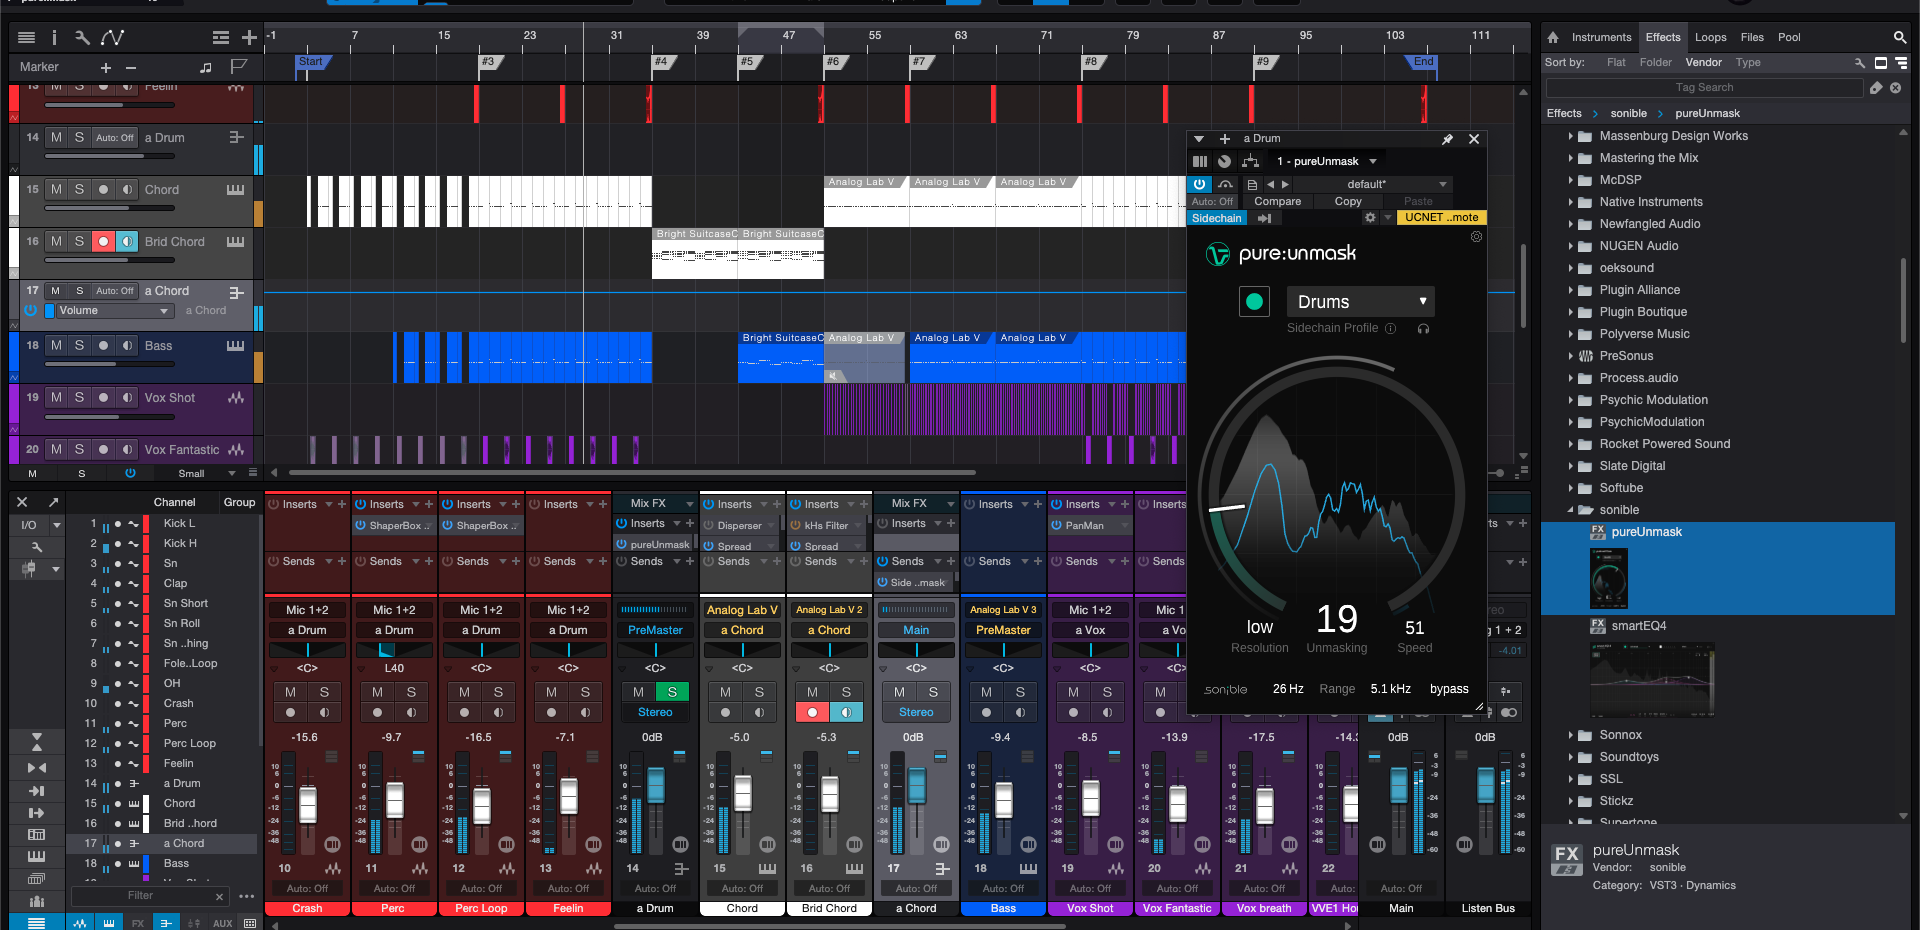Sort the browser by Type
1920x930 pixels.
point(1748,62)
